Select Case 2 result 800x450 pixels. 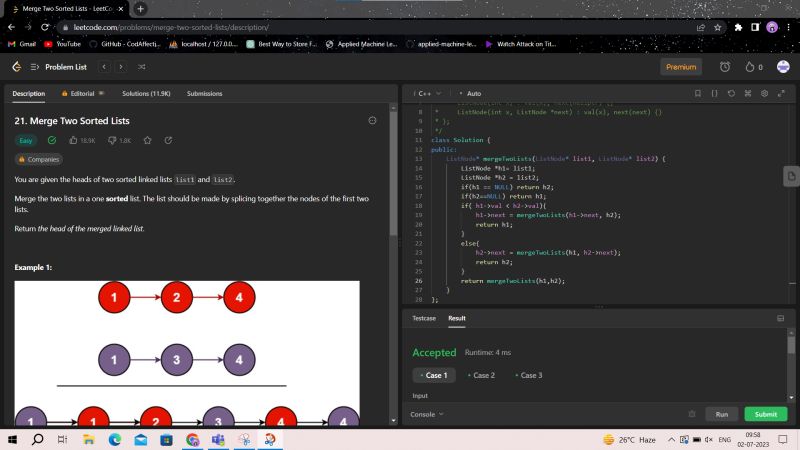482,375
